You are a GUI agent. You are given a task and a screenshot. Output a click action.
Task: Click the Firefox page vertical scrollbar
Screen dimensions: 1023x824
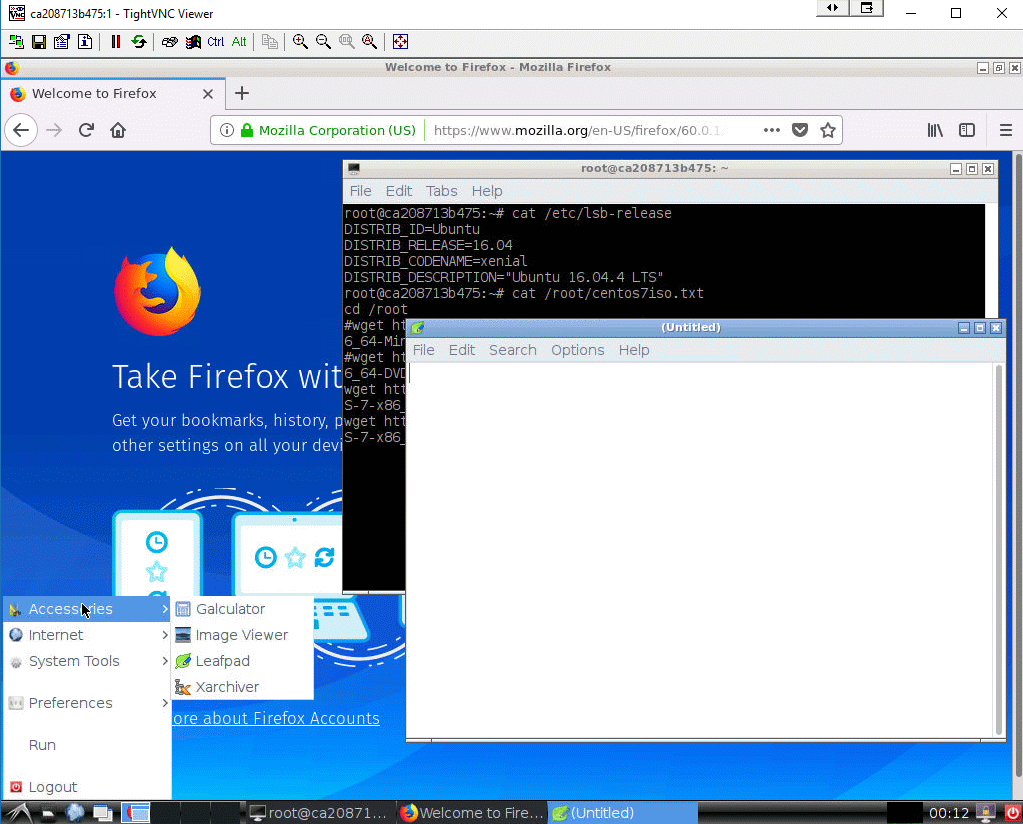click(x=1018, y=463)
